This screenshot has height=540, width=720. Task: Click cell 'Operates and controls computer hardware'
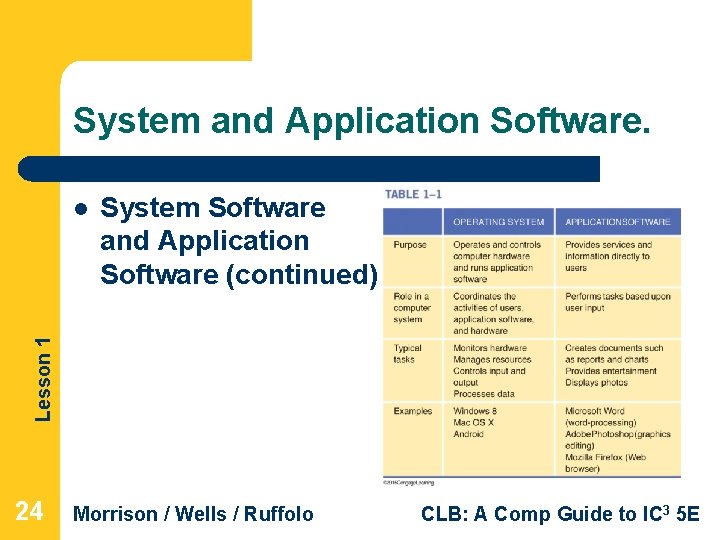(x=497, y=262)
